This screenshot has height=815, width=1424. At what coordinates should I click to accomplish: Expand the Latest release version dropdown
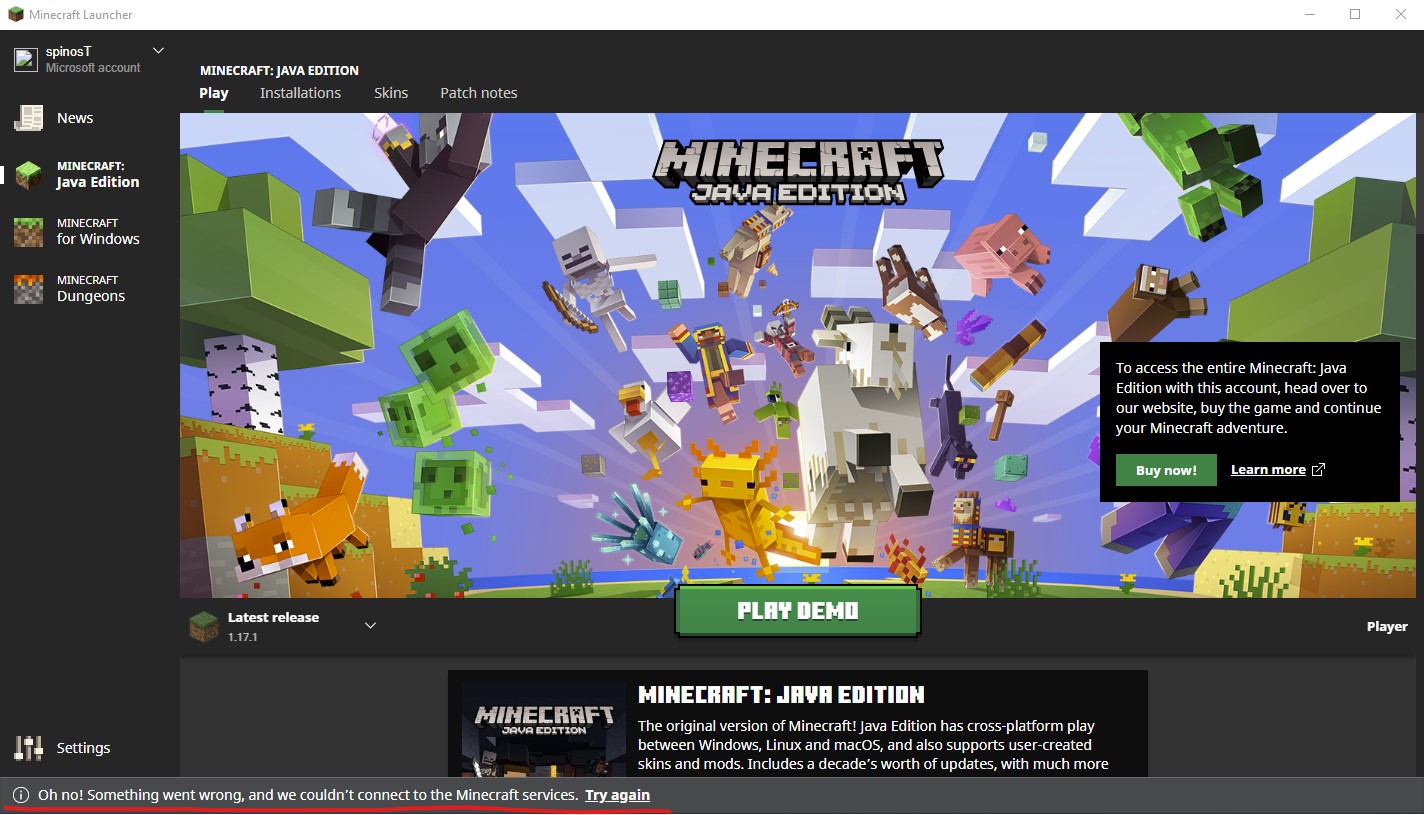pos(370,626)
